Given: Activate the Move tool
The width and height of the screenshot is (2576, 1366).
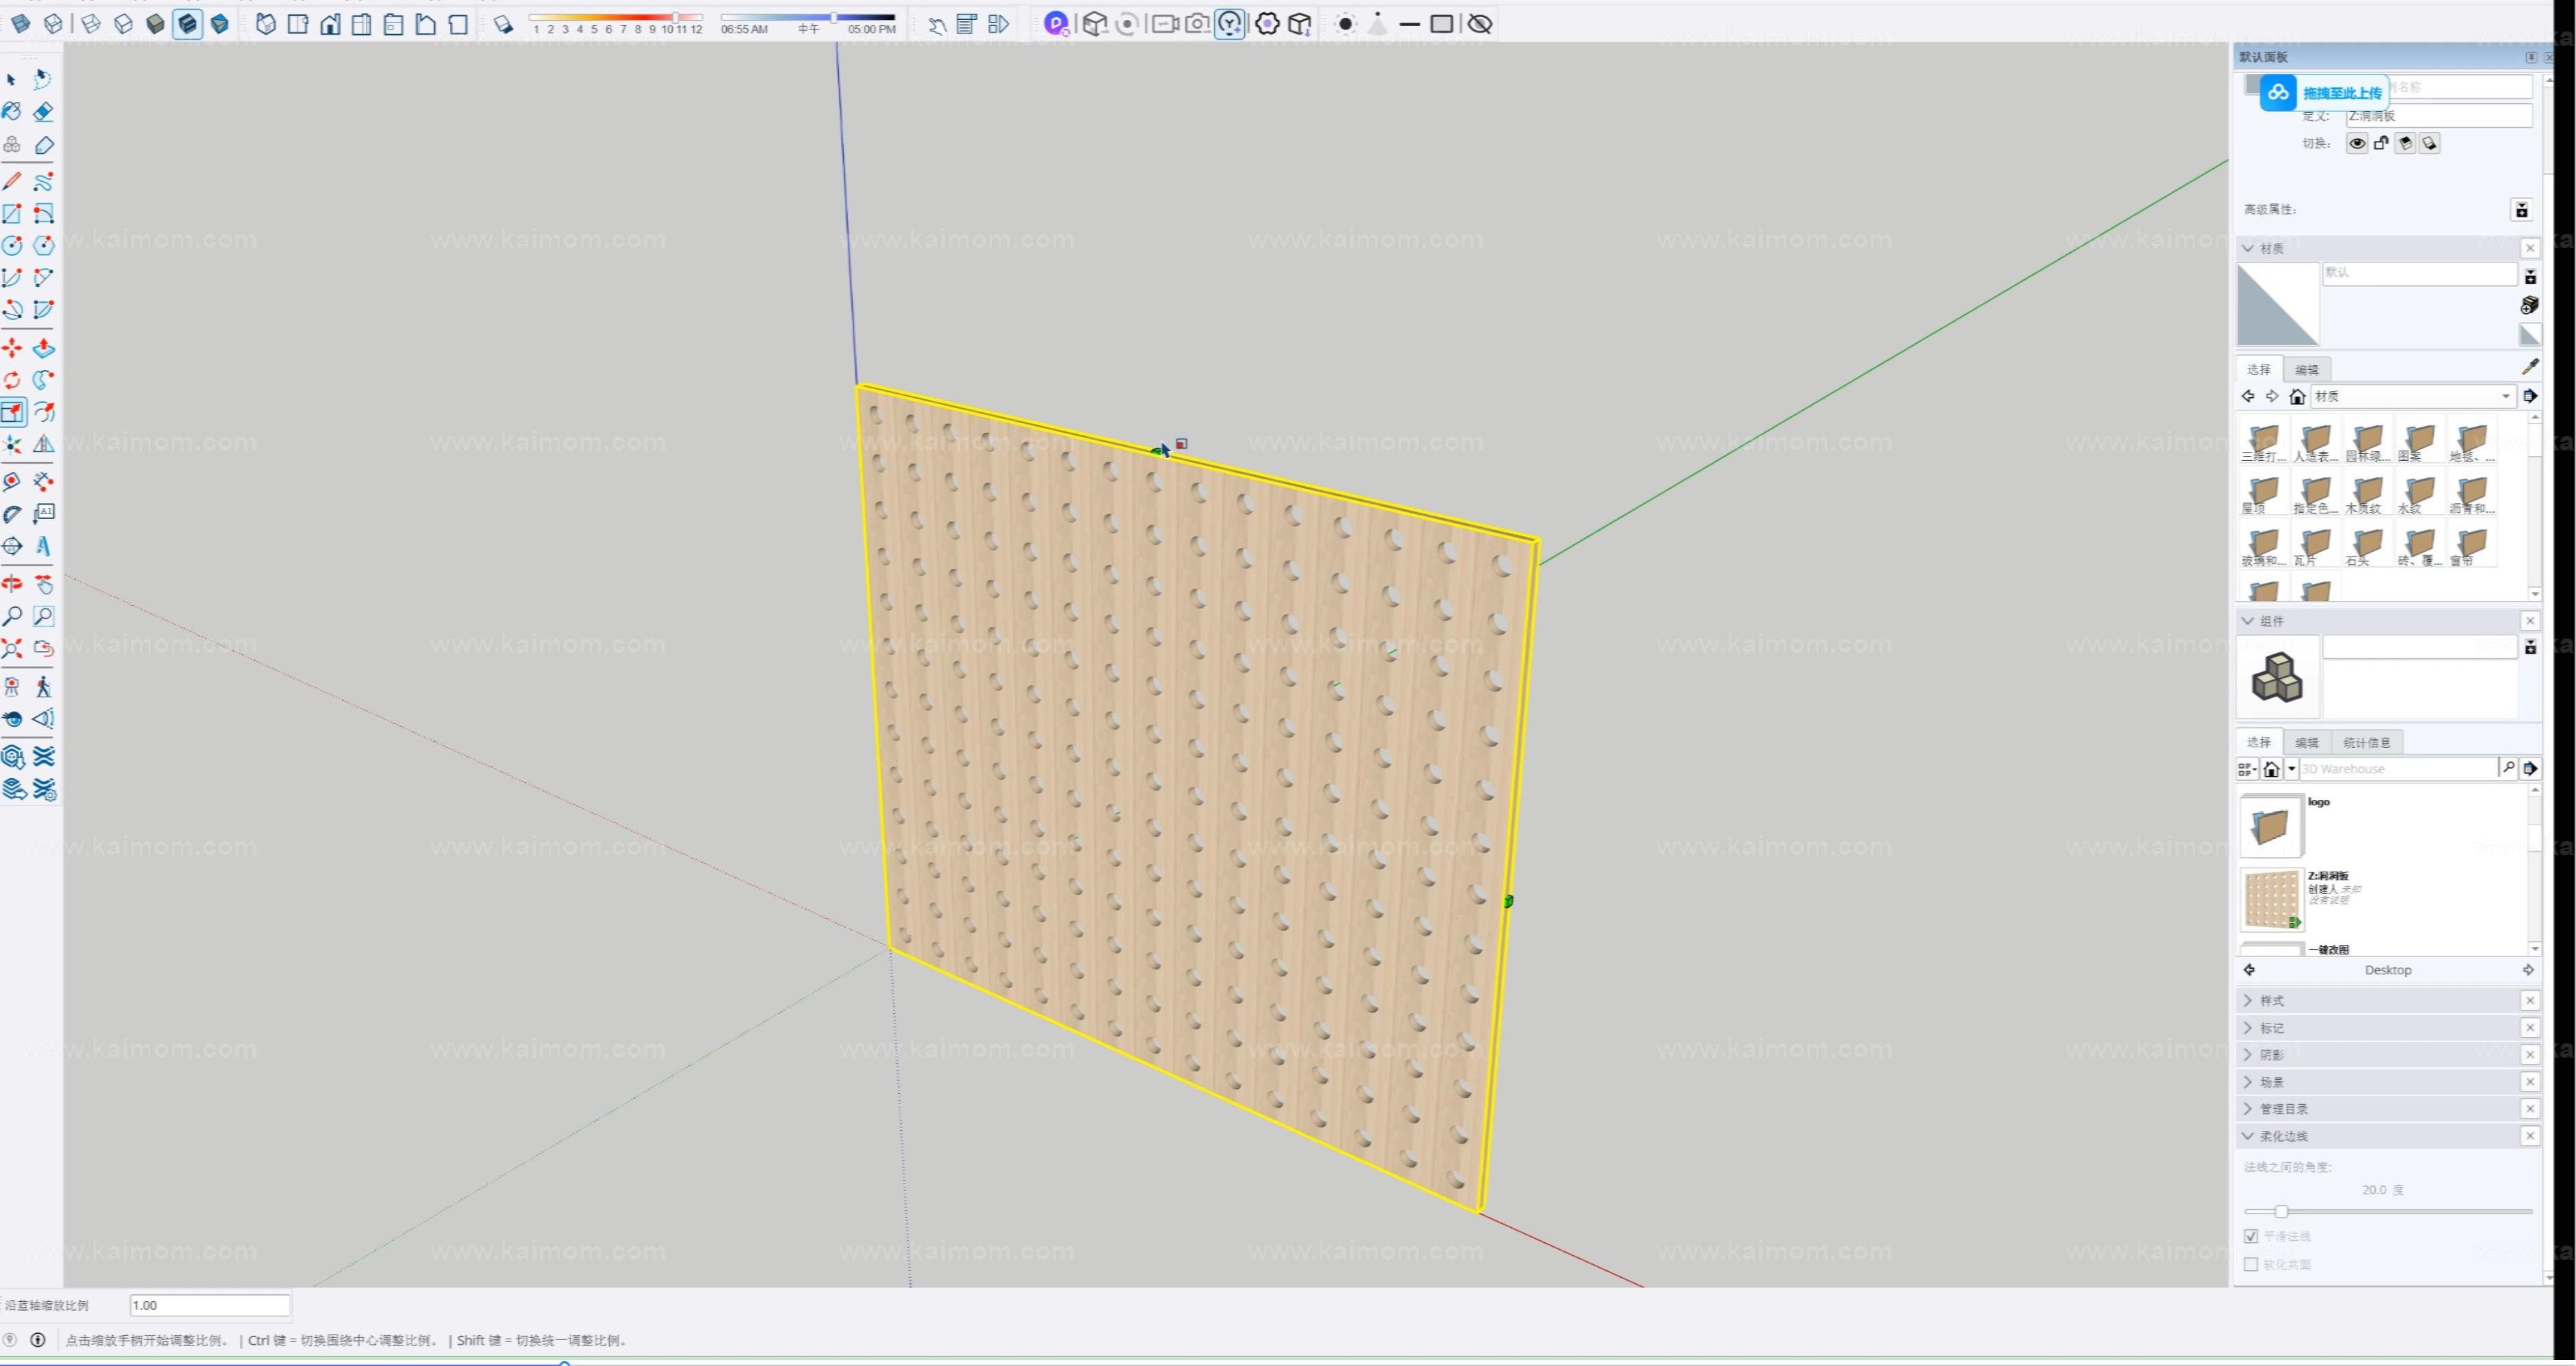Looking at the screenshot, I should tap(12, 348).
